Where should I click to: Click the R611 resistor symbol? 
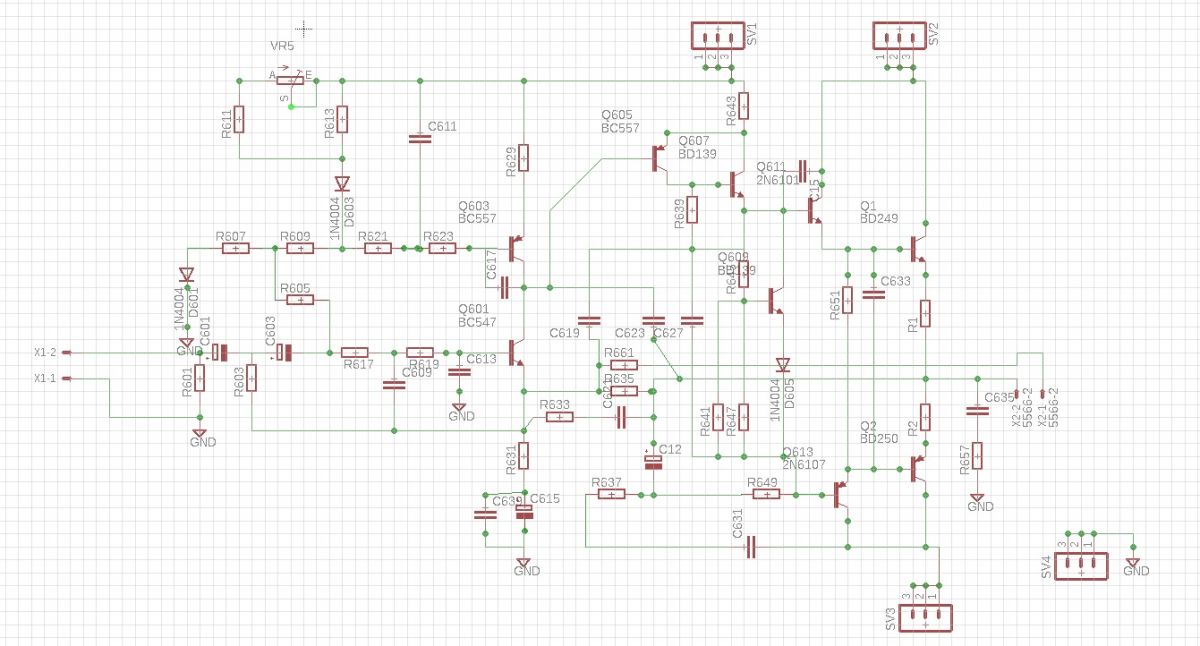click(x=238, y=120)
